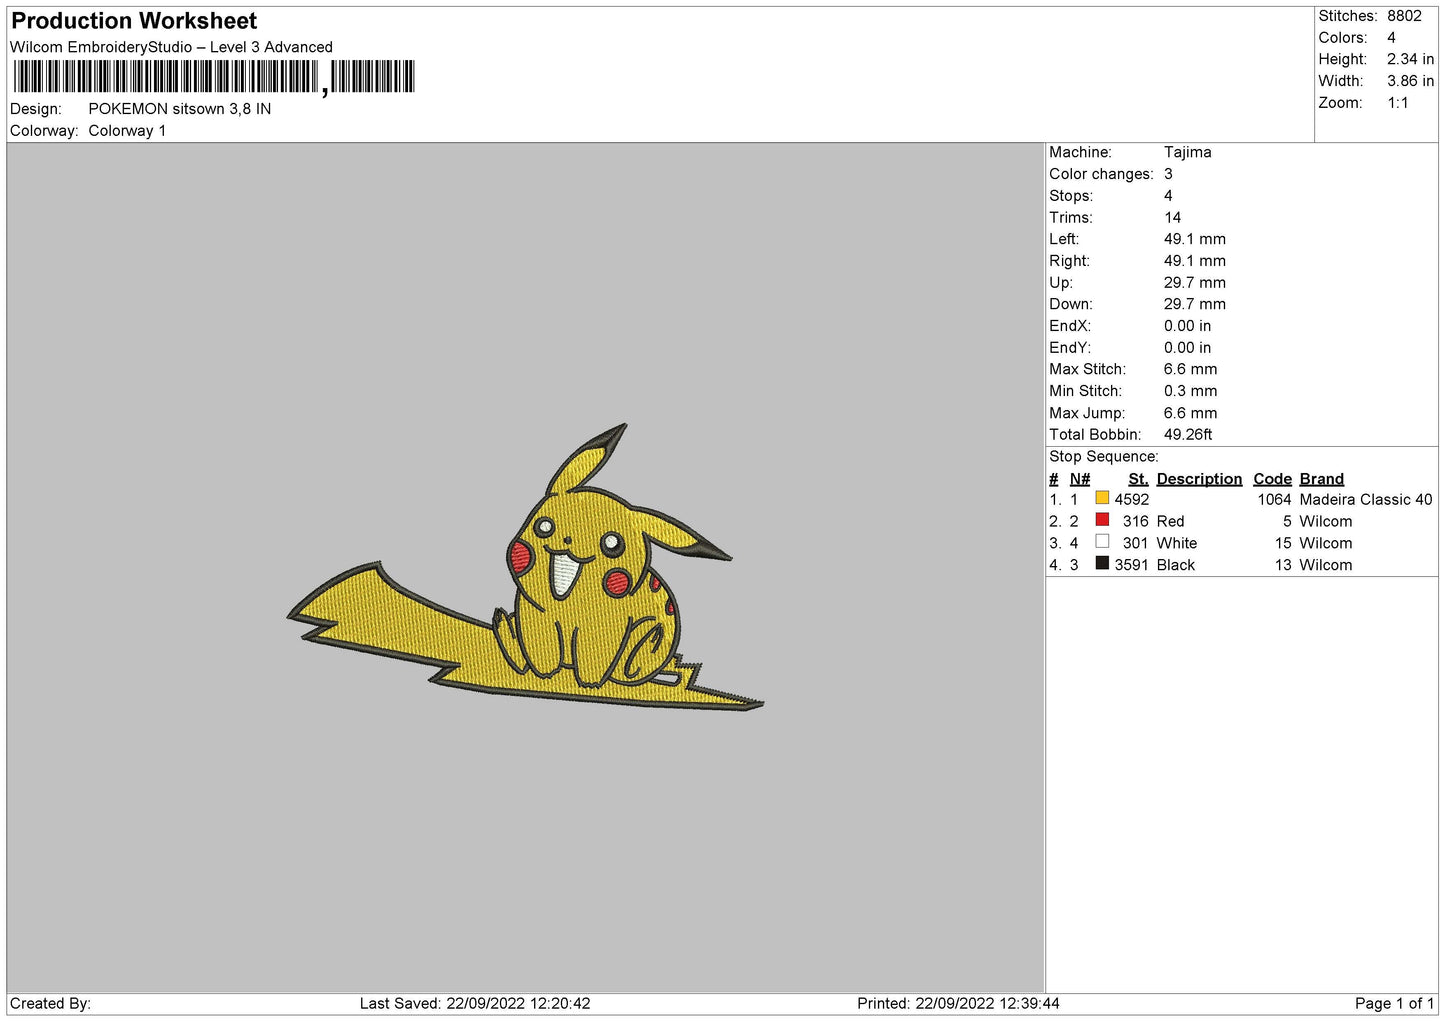Click the EndX label
Screen dimensions: 1445x1021
[1069, 326]
